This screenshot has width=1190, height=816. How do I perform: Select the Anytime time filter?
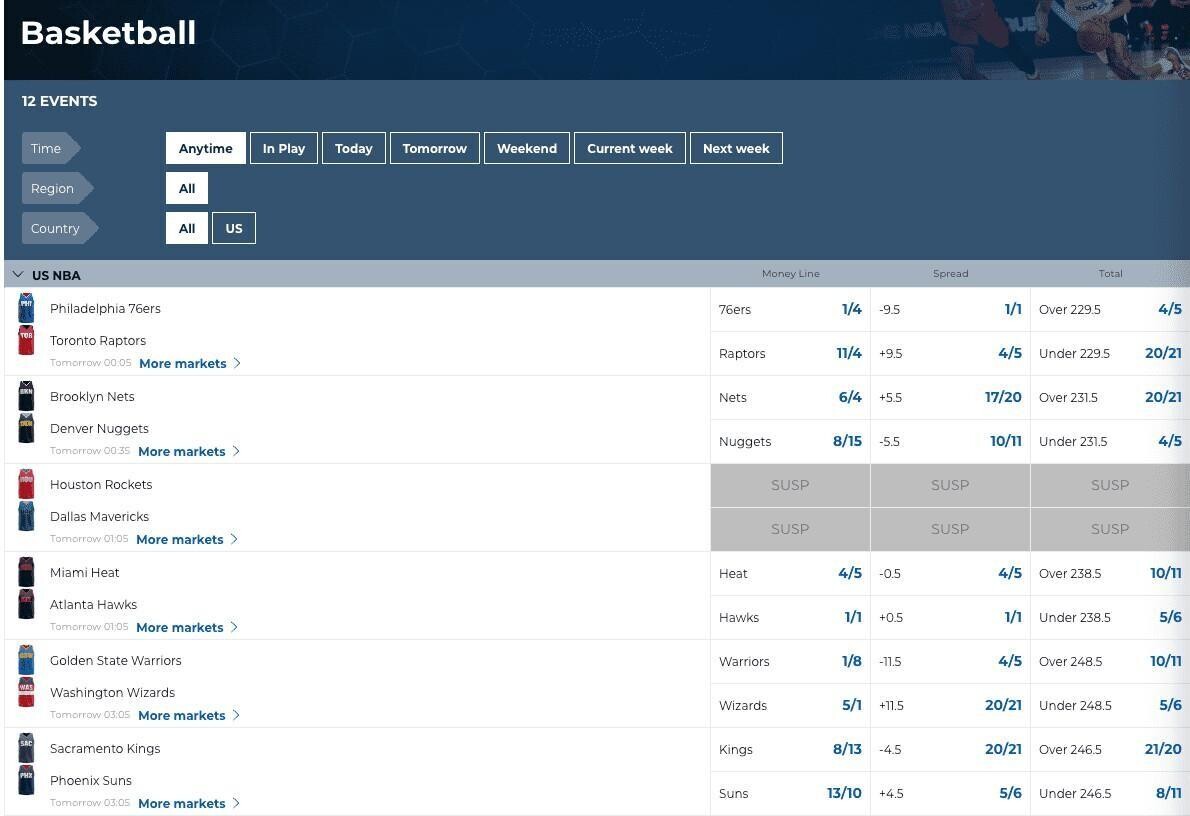[206, 148]
